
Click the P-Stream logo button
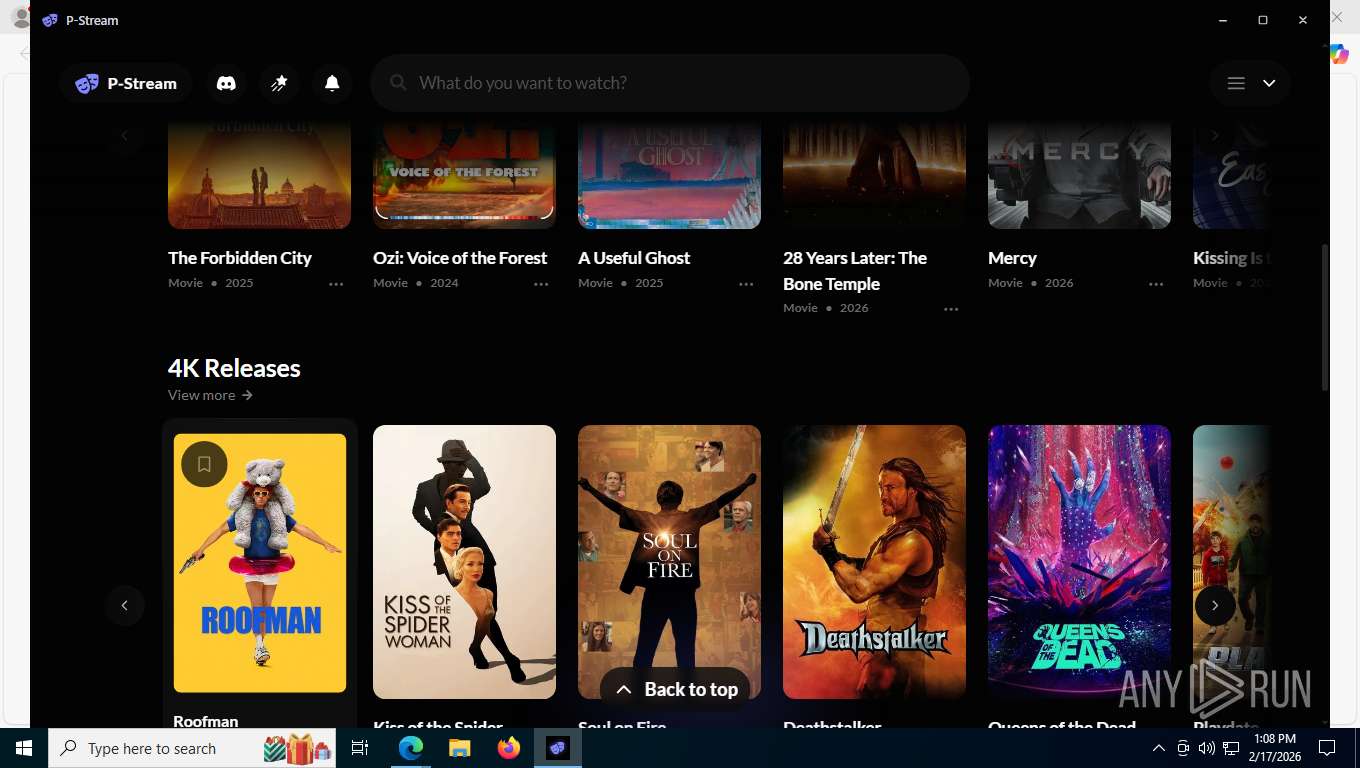125,83
